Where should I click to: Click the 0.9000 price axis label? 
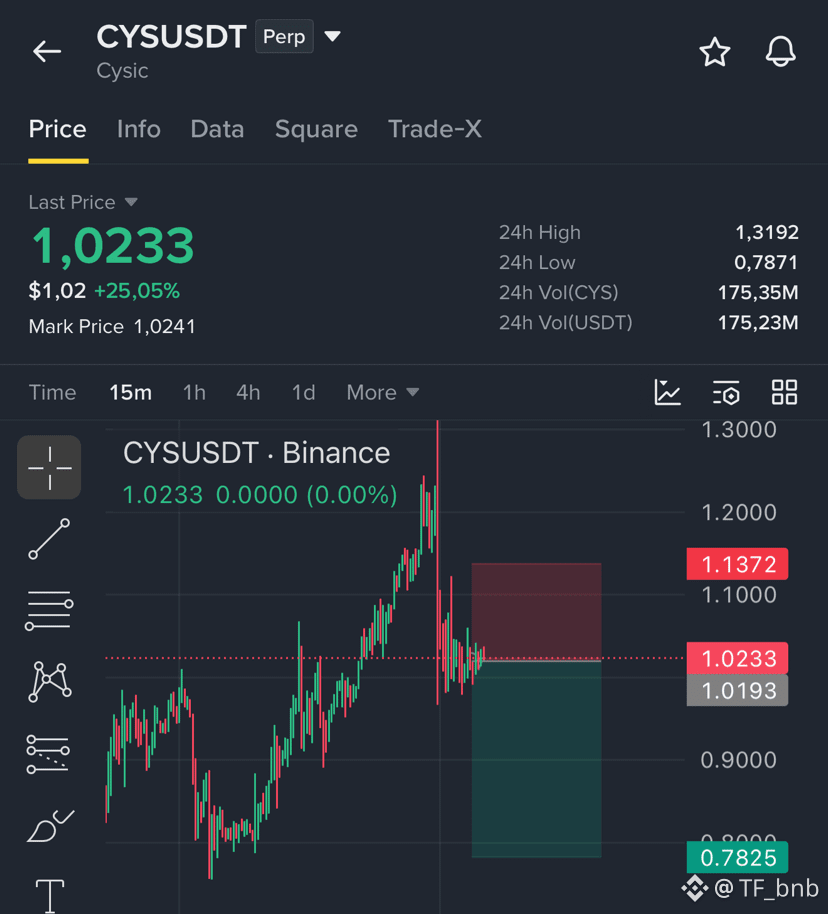(739, 760)
